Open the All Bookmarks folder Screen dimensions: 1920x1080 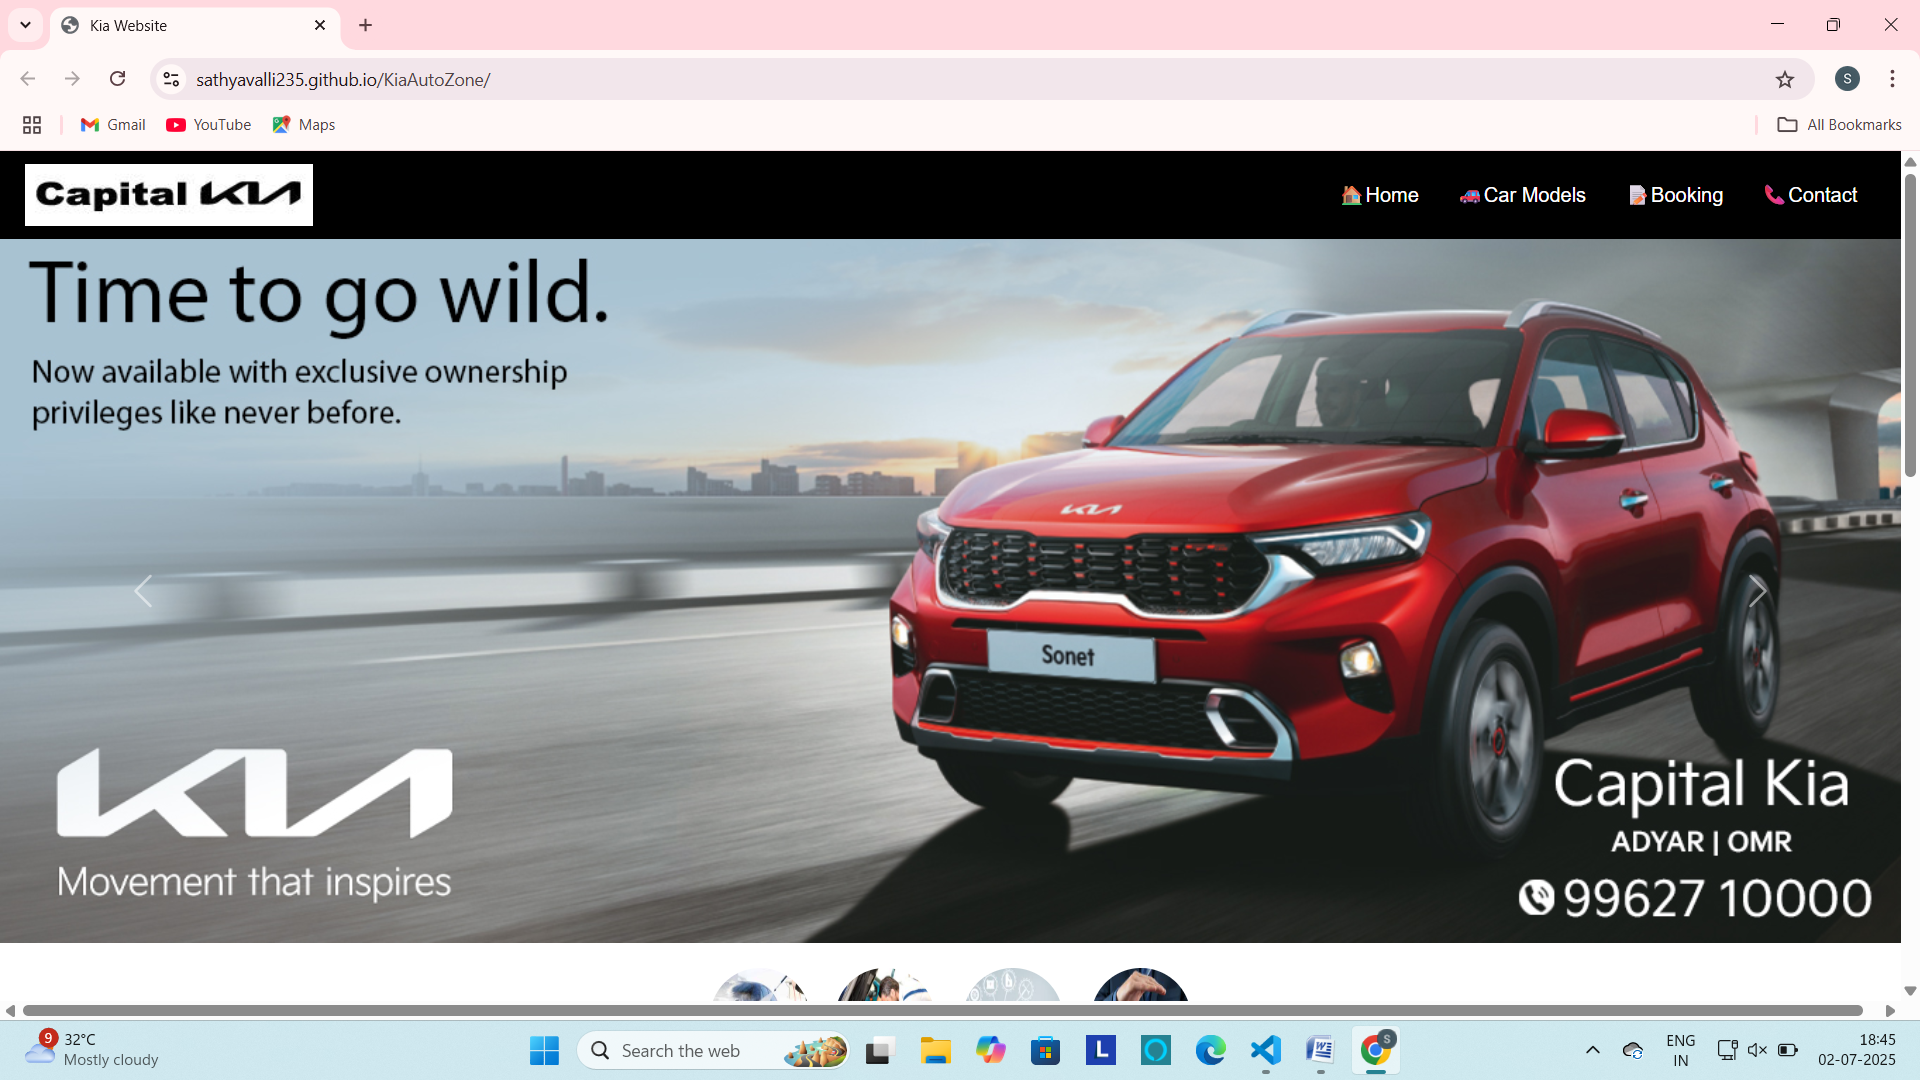tap(1839, 125)
